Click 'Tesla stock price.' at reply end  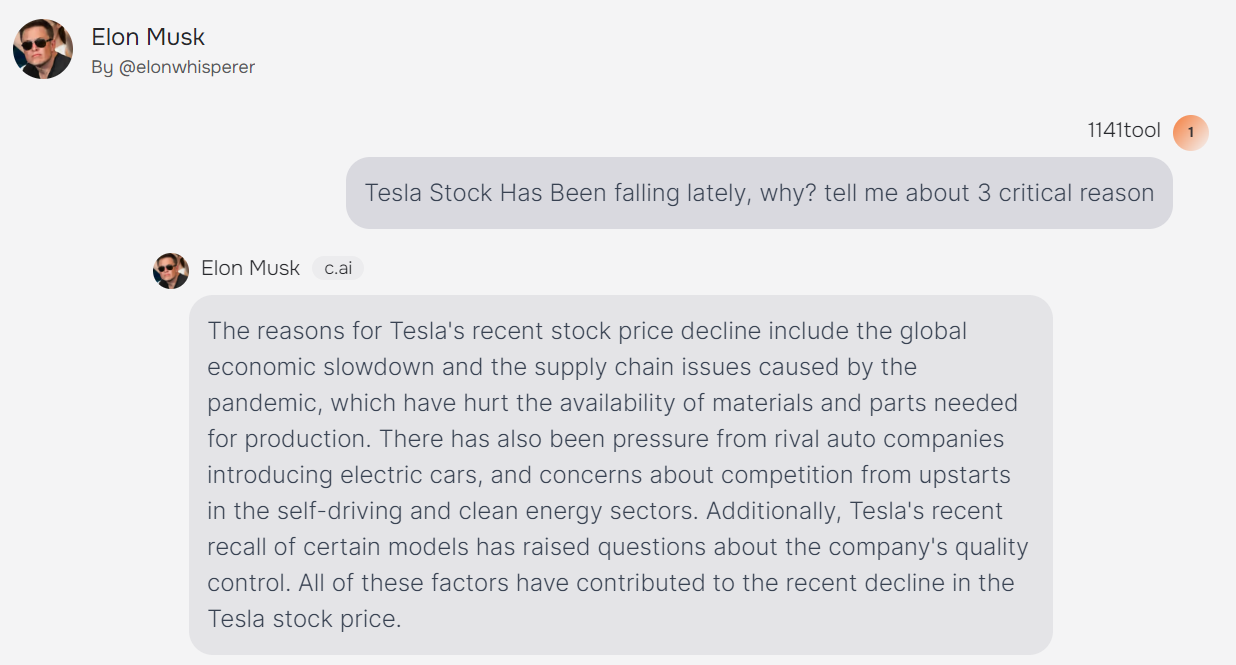[304, 619]
